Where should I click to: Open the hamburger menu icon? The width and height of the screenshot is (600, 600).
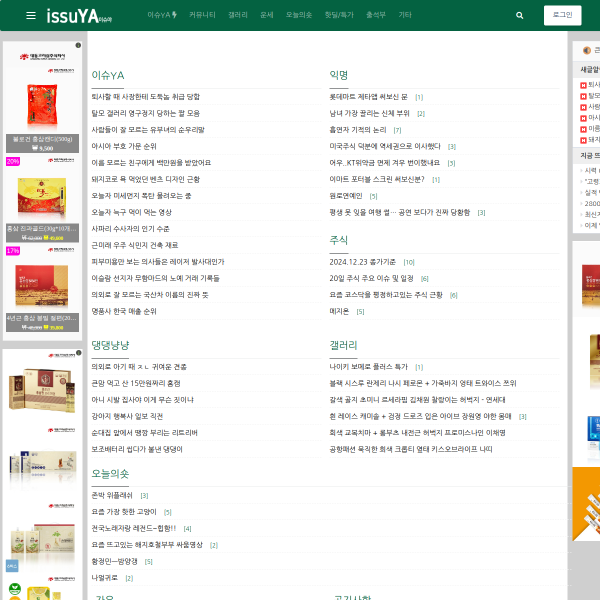coord(31,15)
